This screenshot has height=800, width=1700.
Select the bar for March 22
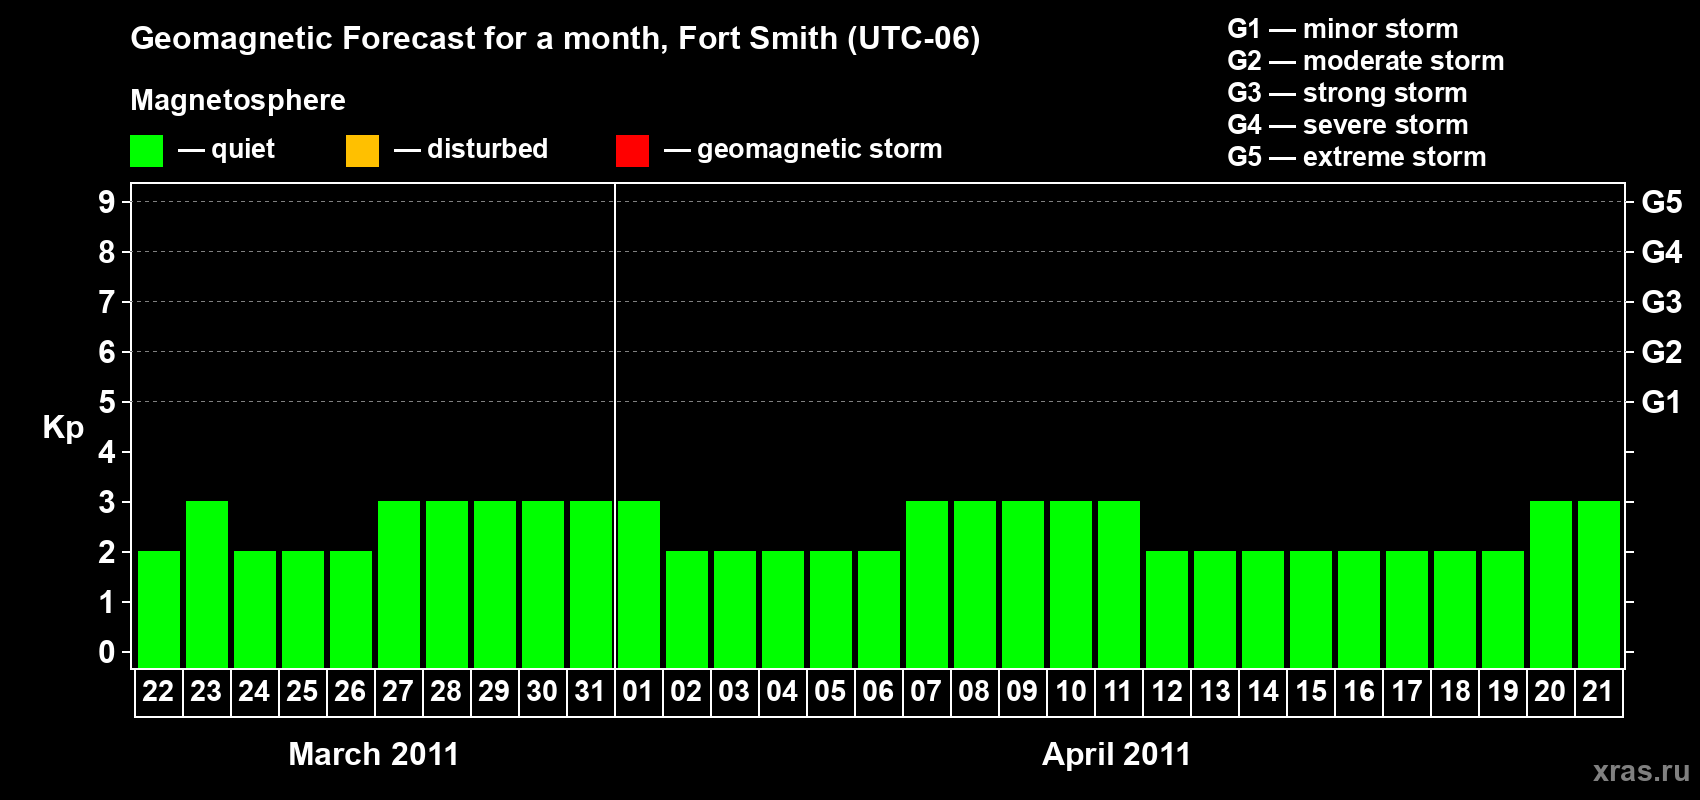[159, 609]
